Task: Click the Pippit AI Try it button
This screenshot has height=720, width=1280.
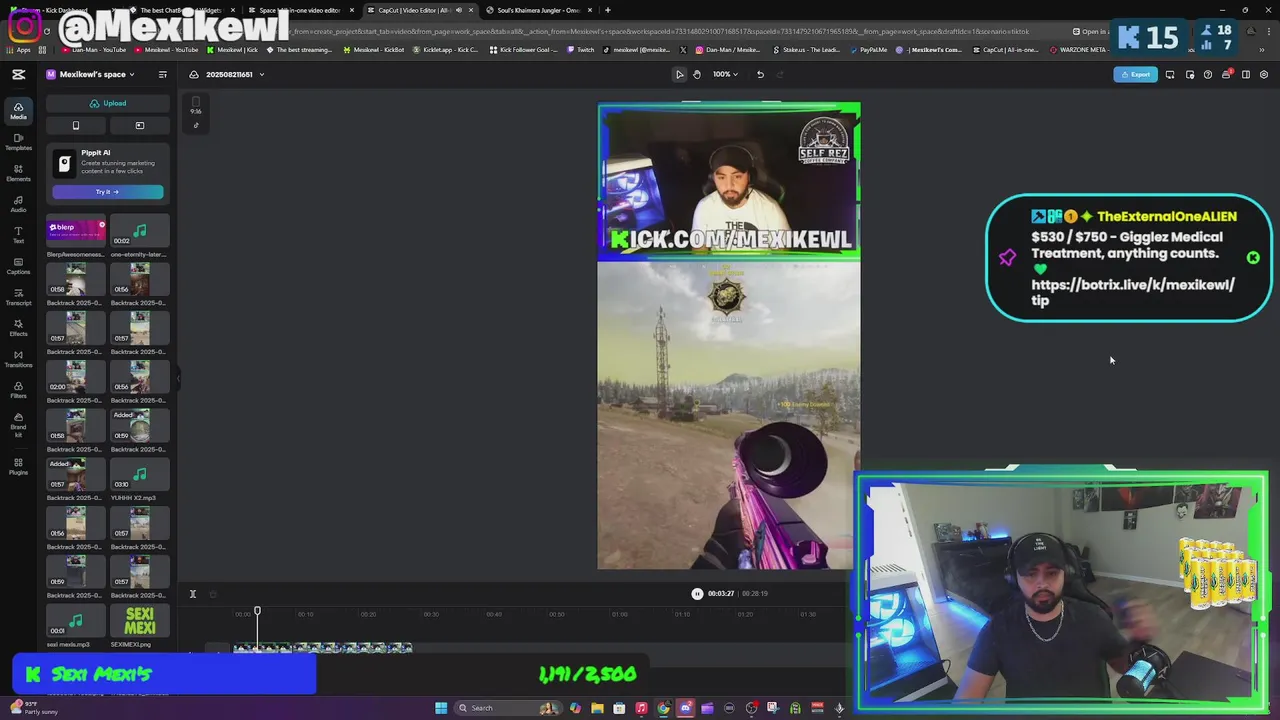Action: point(107,191)
